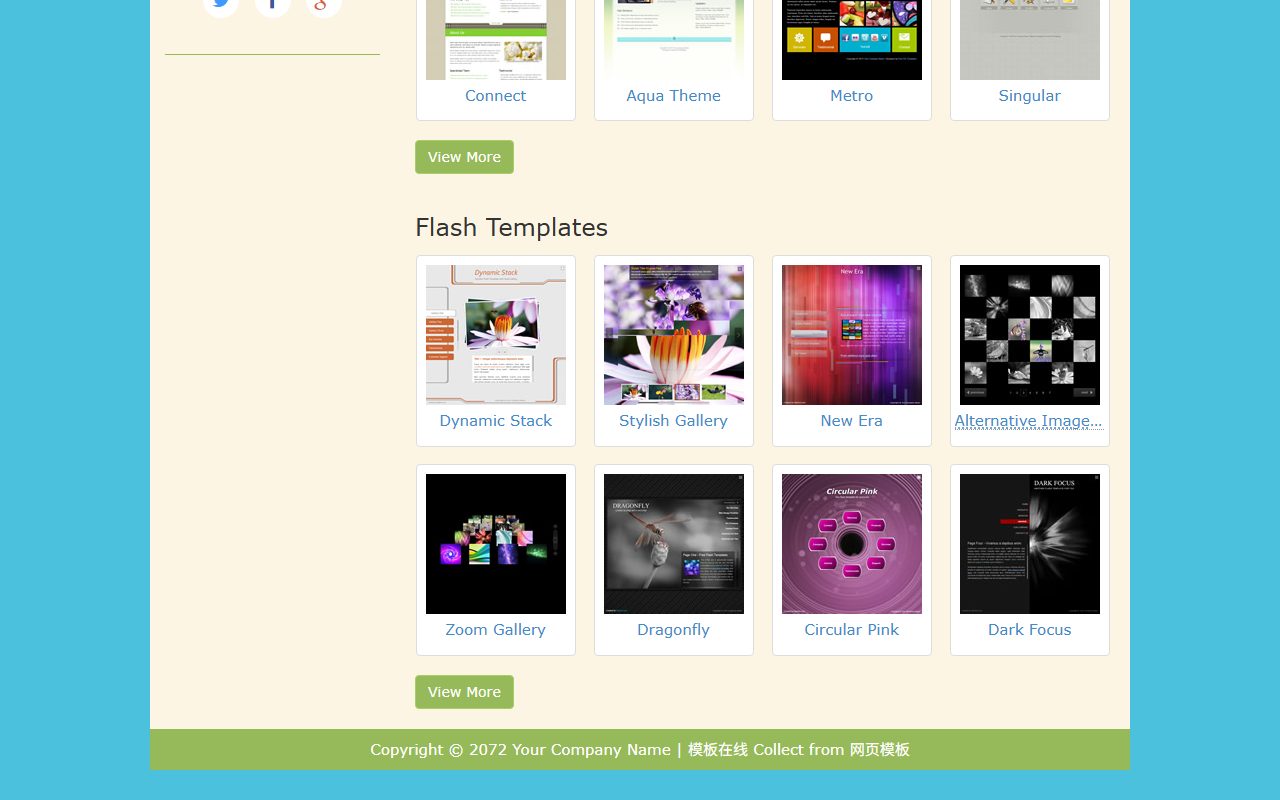Screen dimensions: 1280x800
Task: Select the Dynamic Stack thumbnail image
Action: pyautogui.click(x=496, y=335)
